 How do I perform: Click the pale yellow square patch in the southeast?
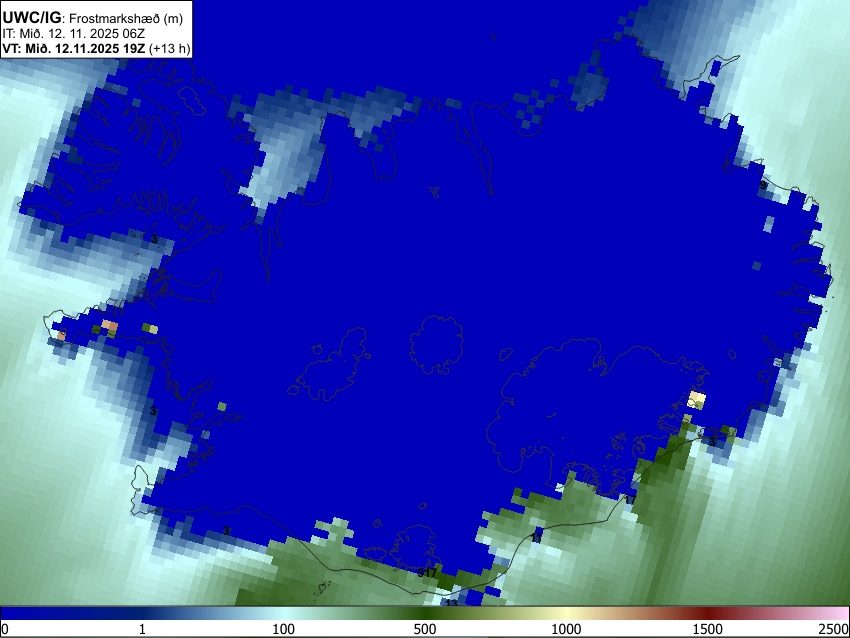(x=697, y=400)
